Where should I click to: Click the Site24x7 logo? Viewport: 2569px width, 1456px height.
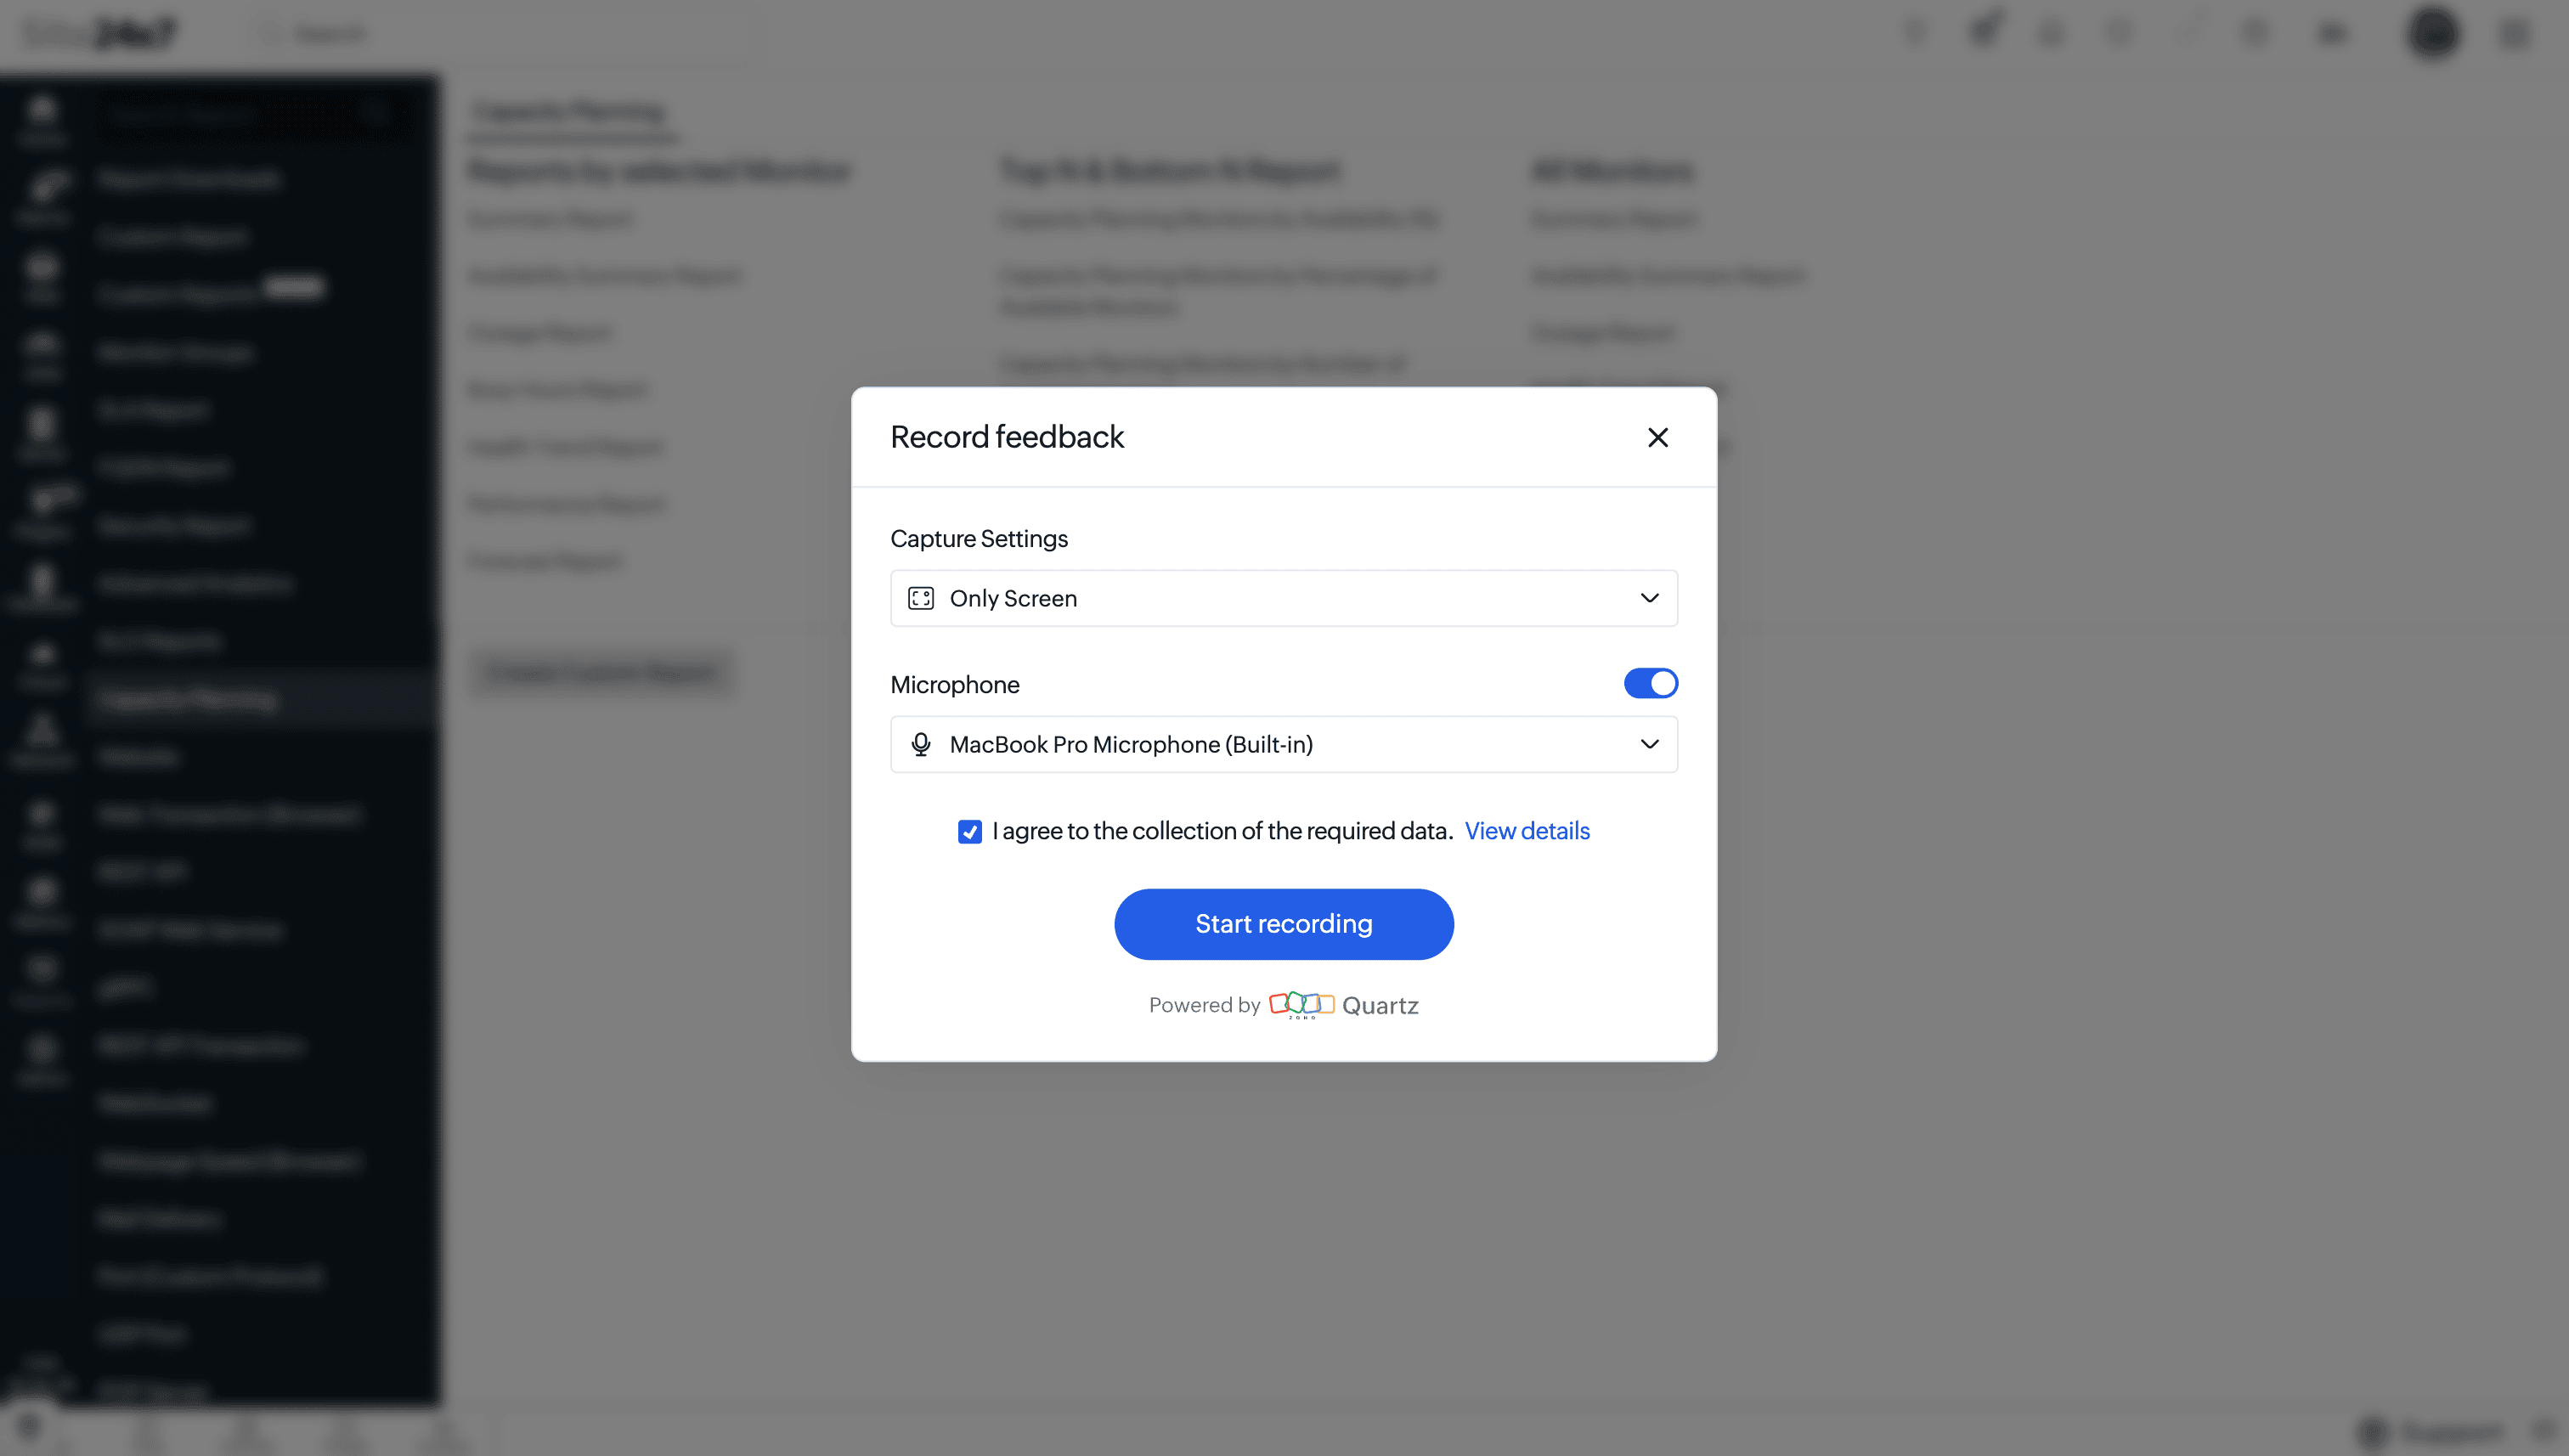tap(100, 33)
